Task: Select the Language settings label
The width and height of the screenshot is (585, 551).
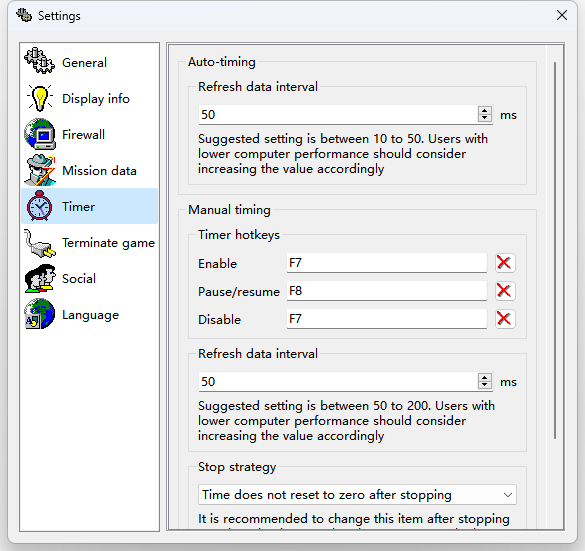Action: point(90,315)
